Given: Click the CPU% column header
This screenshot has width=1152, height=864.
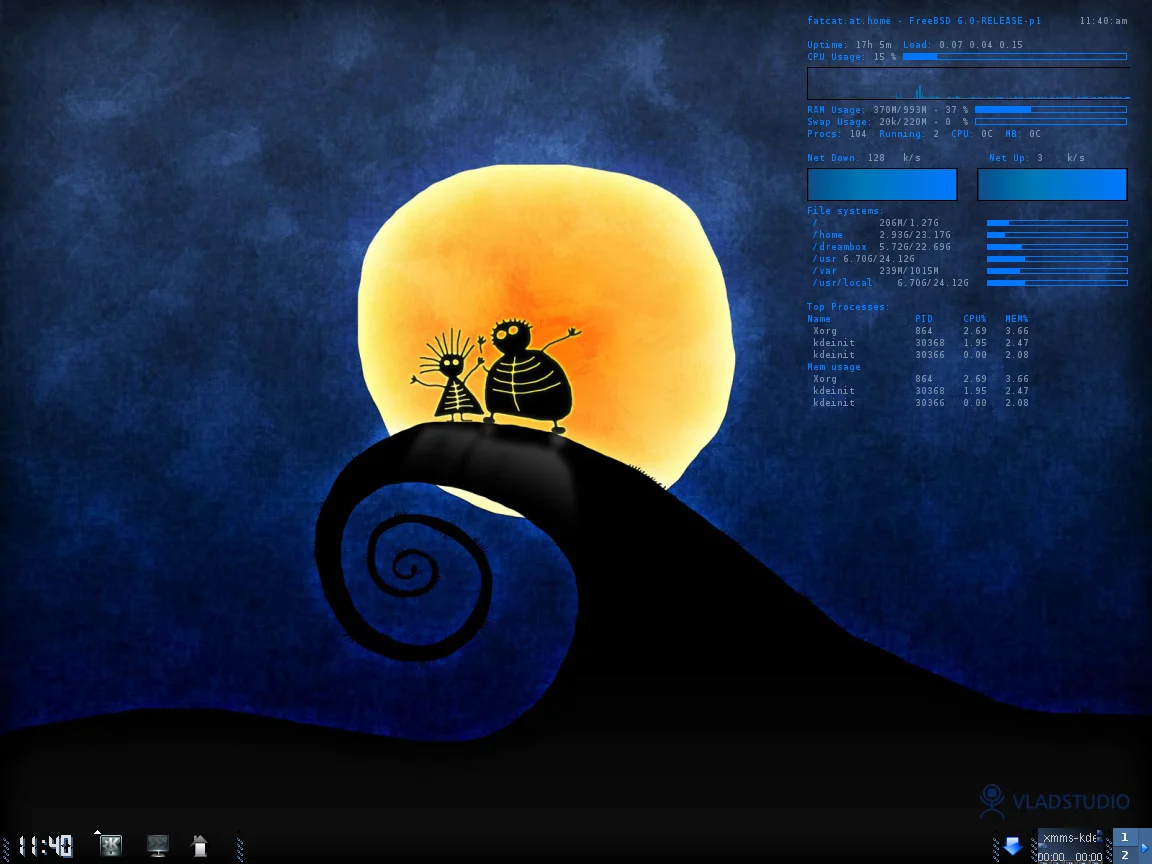Looking at the screenshot, I should click(x=975, y=319).
